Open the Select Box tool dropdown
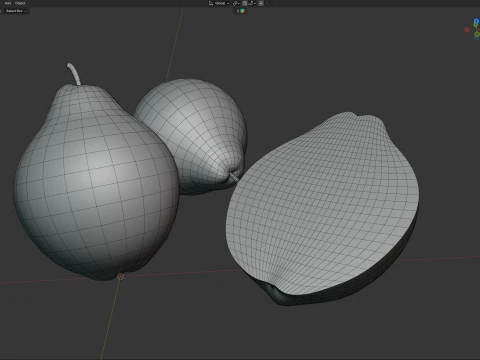This screenshot has width=480, height=360. point(15,11)
